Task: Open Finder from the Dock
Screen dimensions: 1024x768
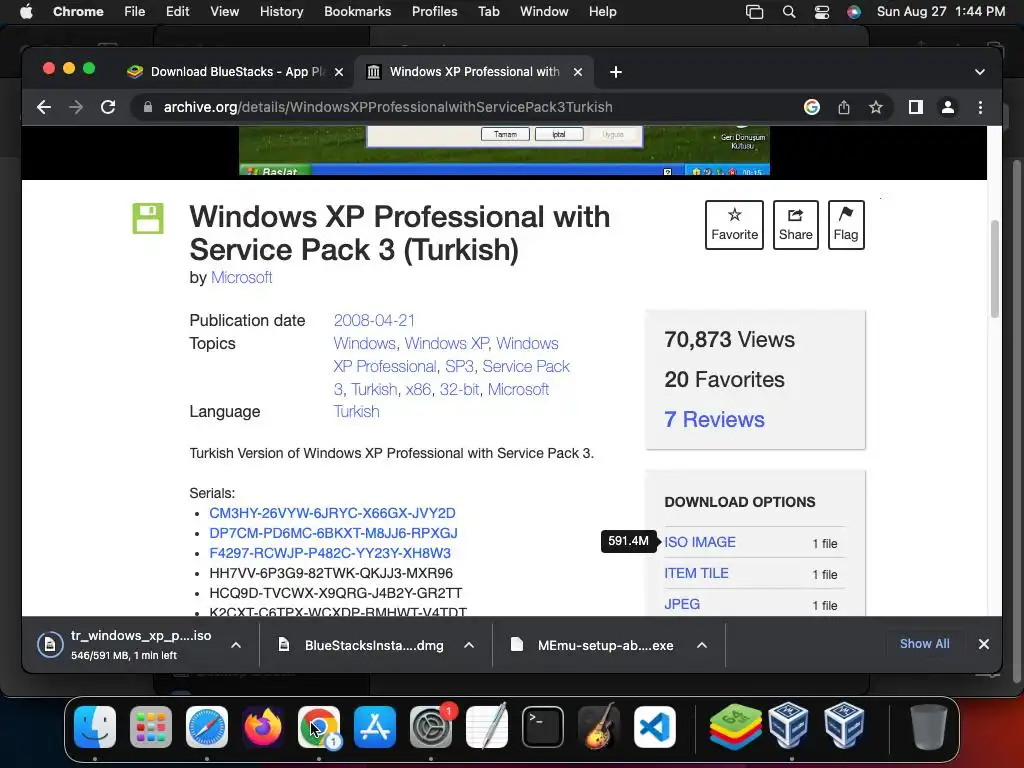Action: [x=95, y=727]
